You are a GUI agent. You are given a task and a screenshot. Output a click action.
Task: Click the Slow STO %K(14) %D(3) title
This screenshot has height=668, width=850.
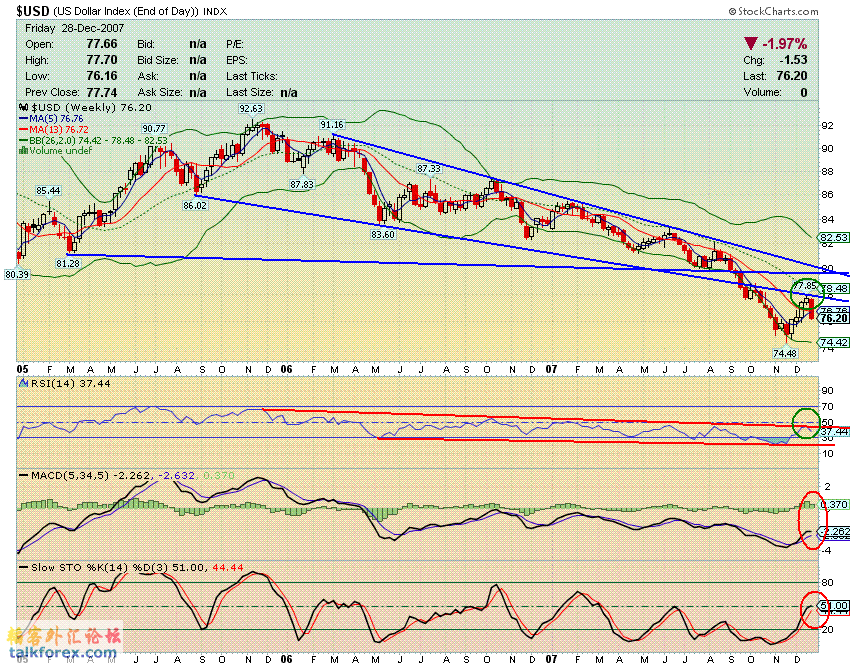coord(100,567)
